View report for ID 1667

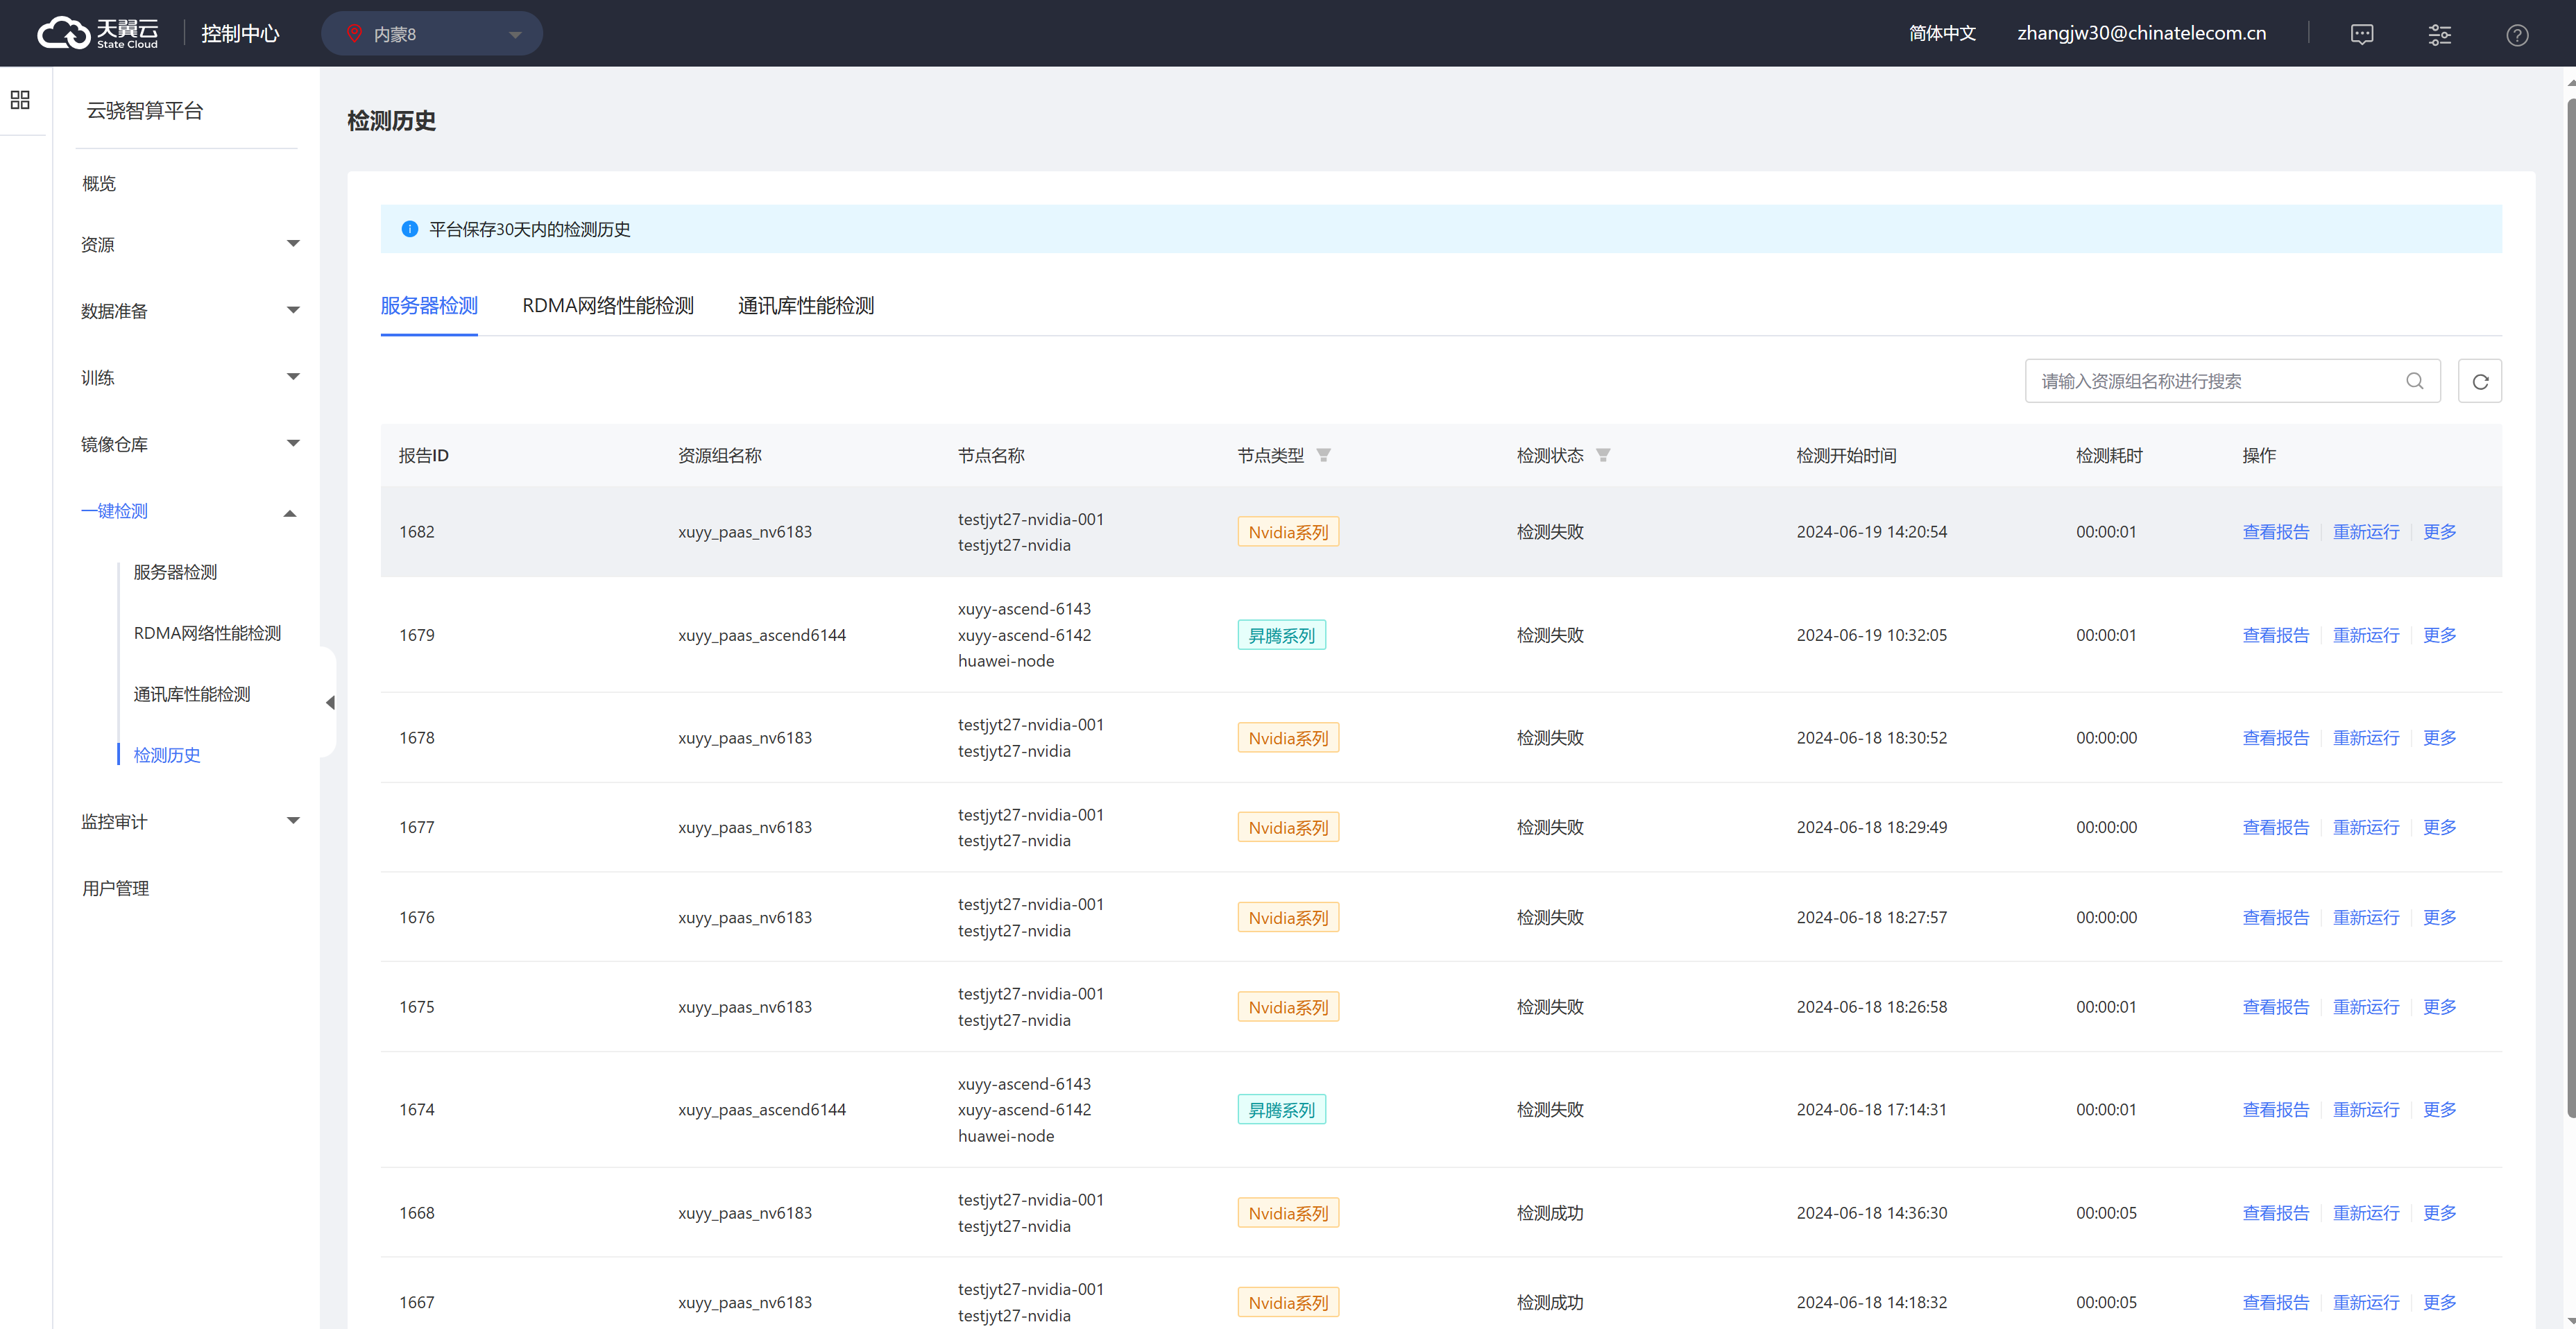click(x=2276, y=1302)
